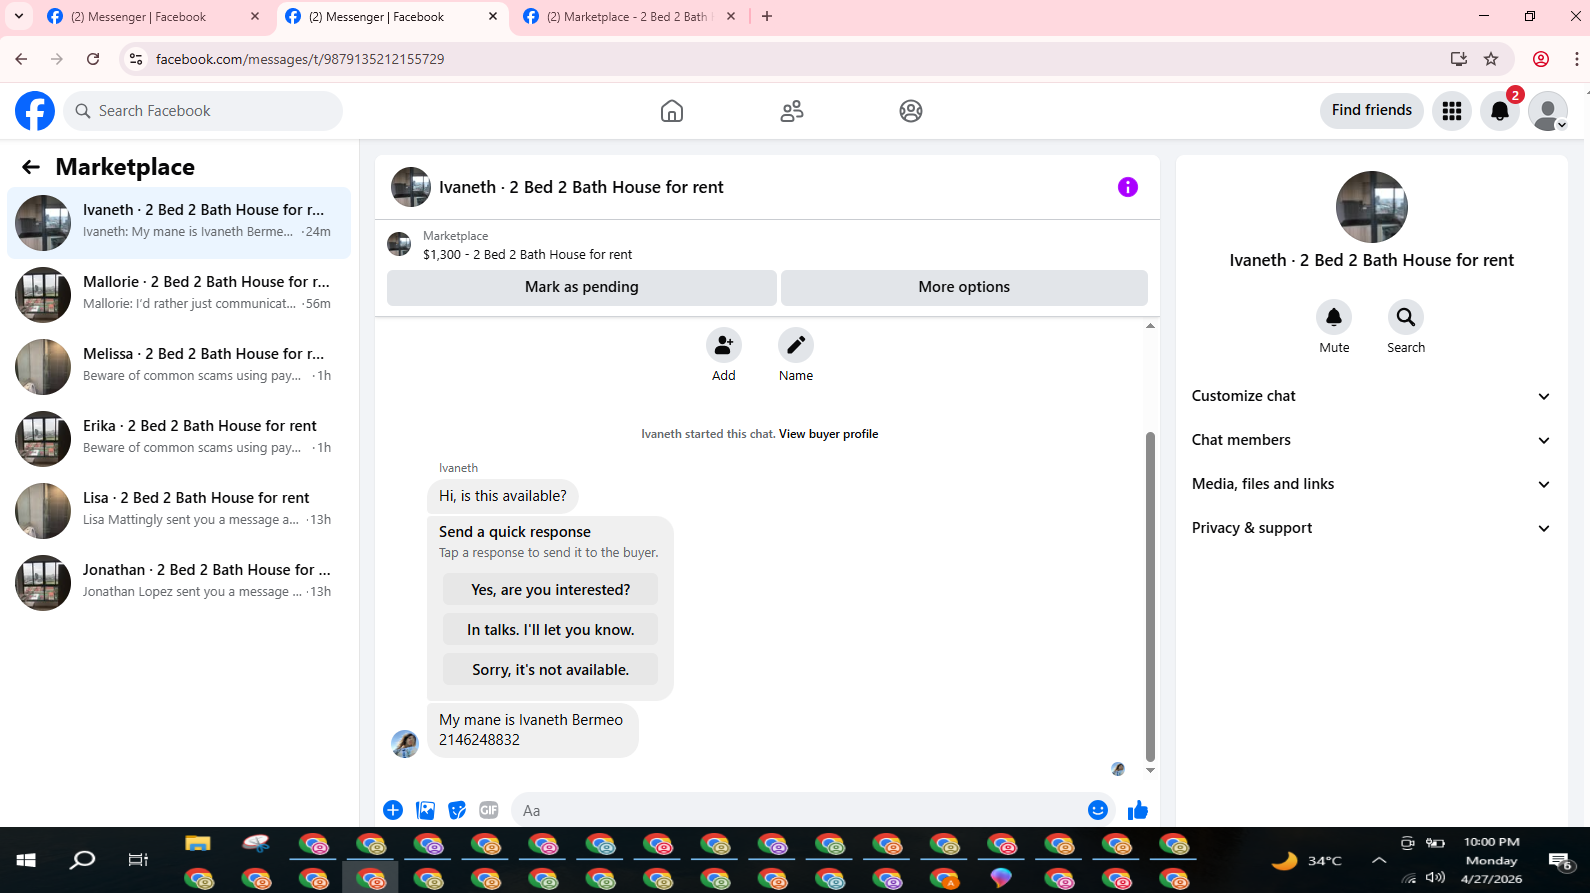
Task: Open Windows taskbar search
Action: pyautogui.click(x=83, y=860)
